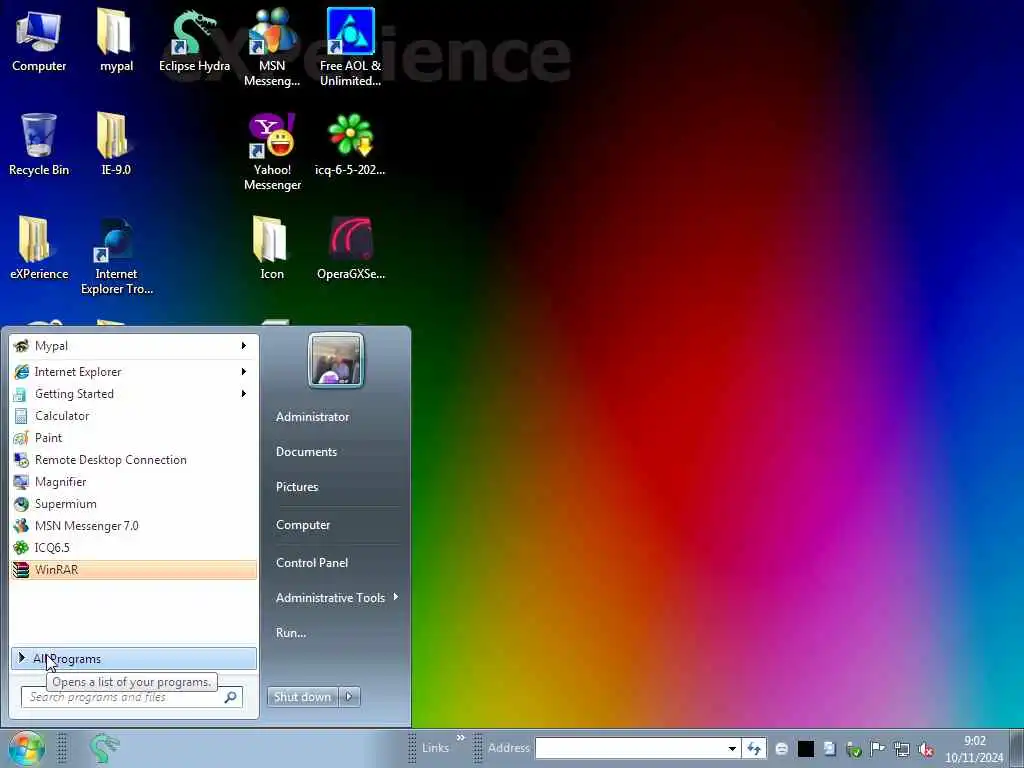This screenshot has width=1024, height=768.
Task: Click the Safely Remove Hardware tray icon
Action: coord(854,749)
